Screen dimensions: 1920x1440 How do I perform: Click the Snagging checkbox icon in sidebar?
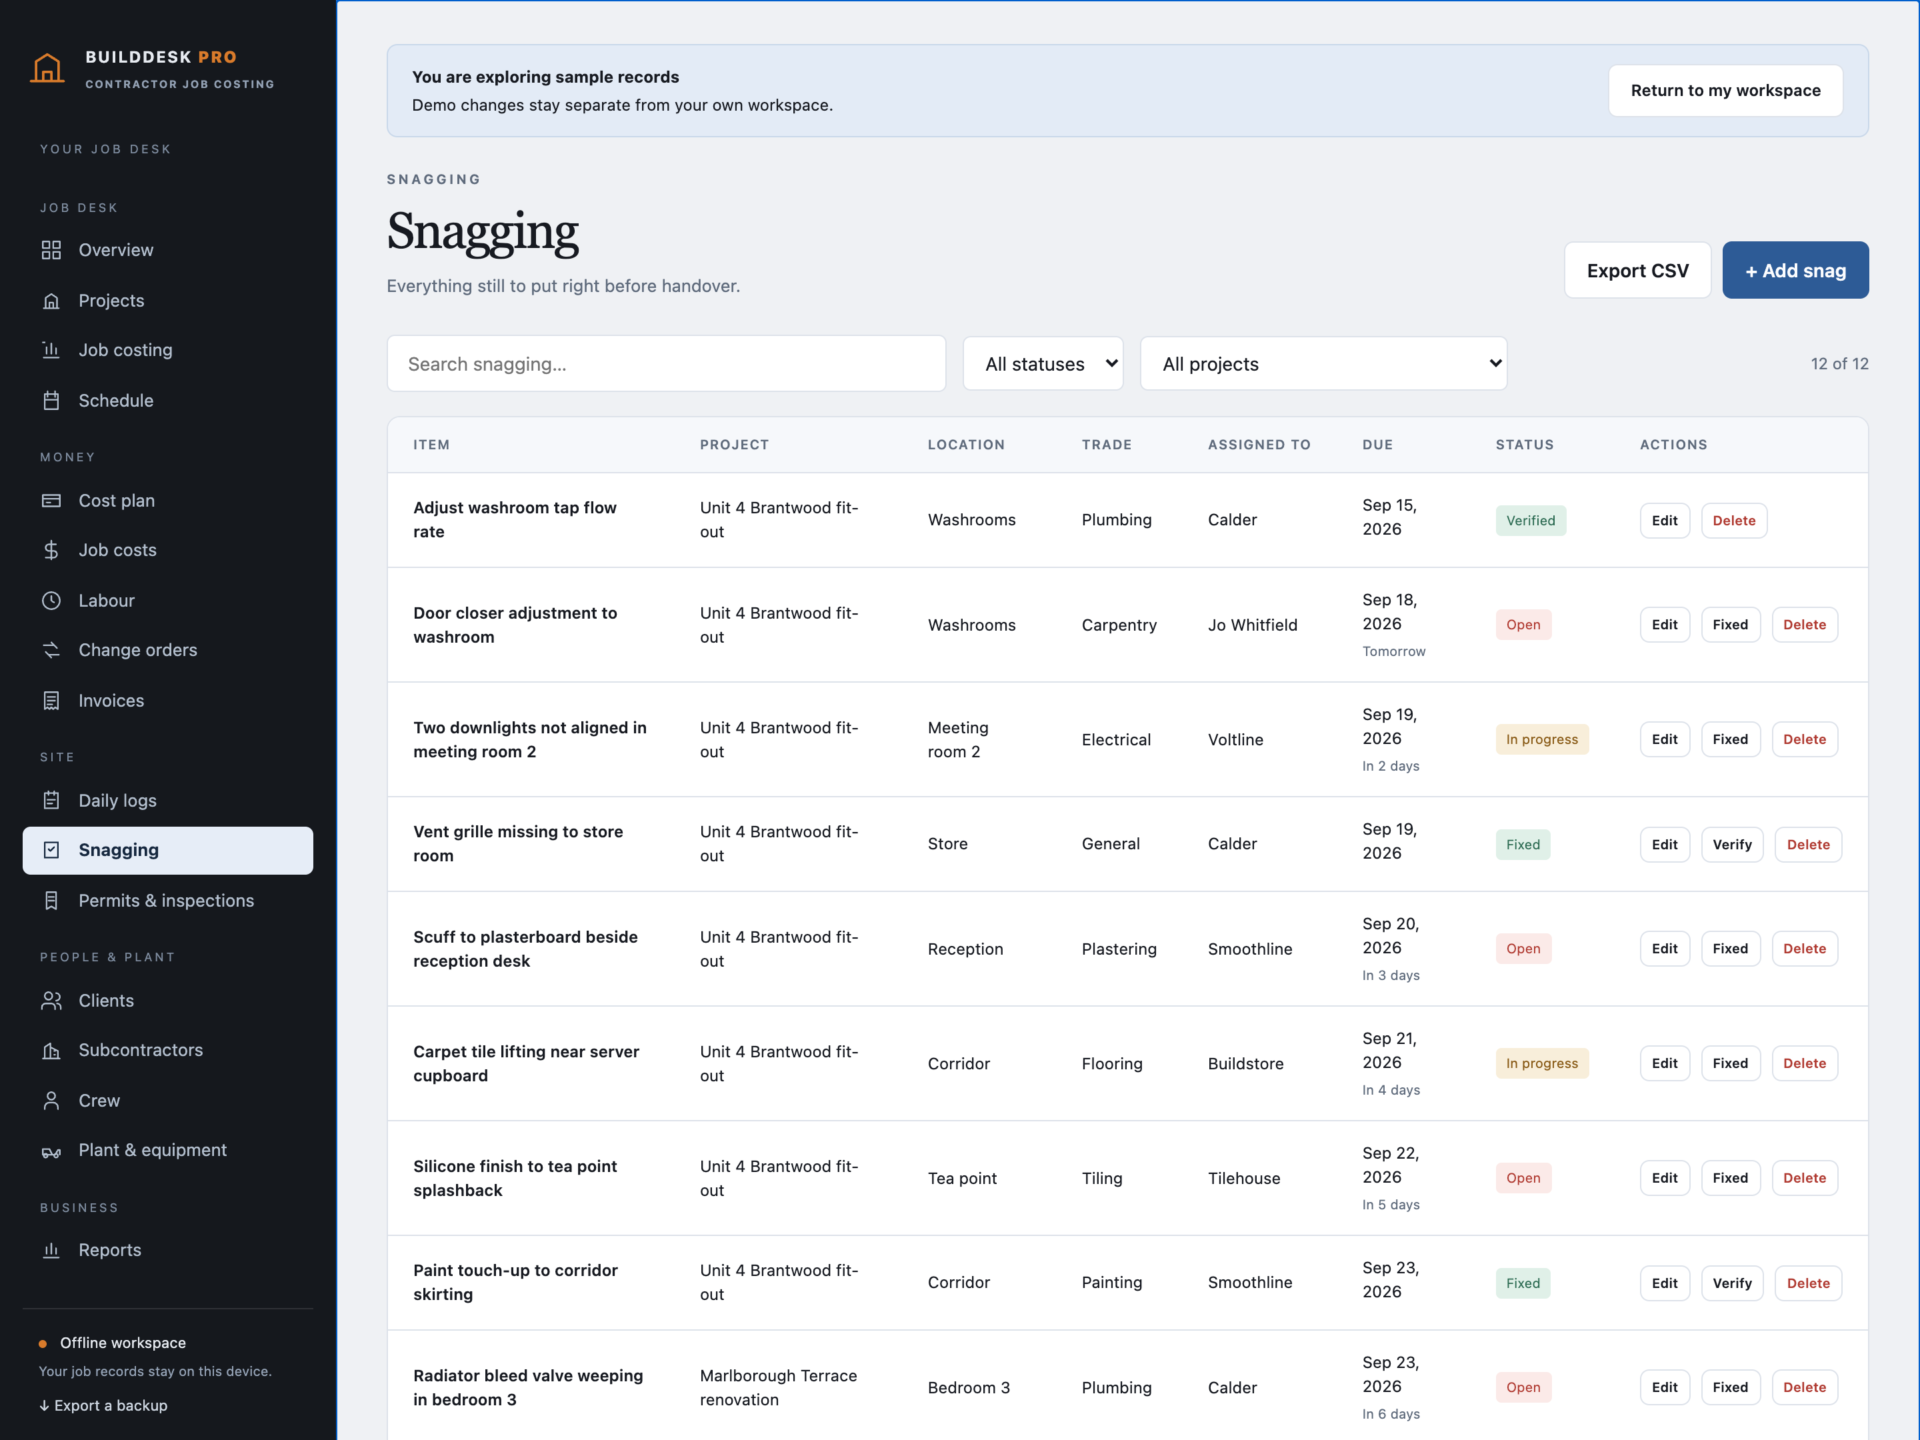tap(51, 850)
